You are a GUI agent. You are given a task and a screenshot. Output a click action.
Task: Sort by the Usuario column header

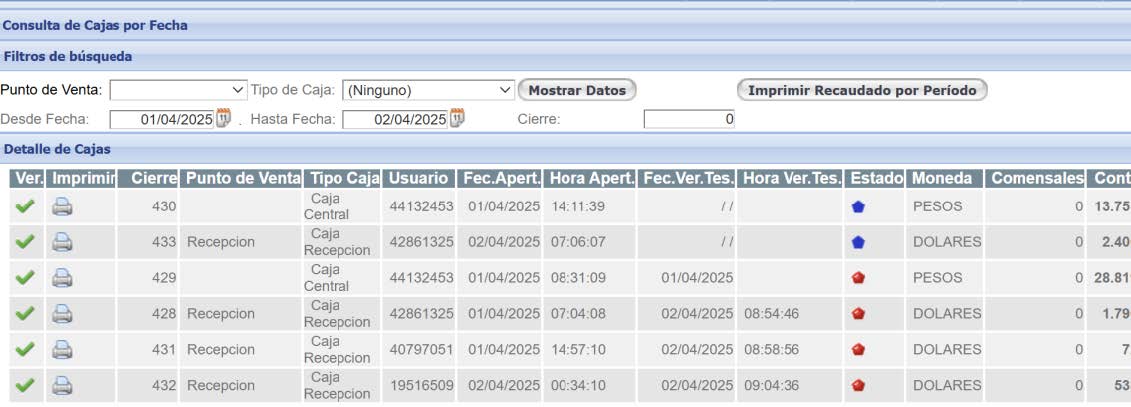pyautogui.click(x=419, y=178)
